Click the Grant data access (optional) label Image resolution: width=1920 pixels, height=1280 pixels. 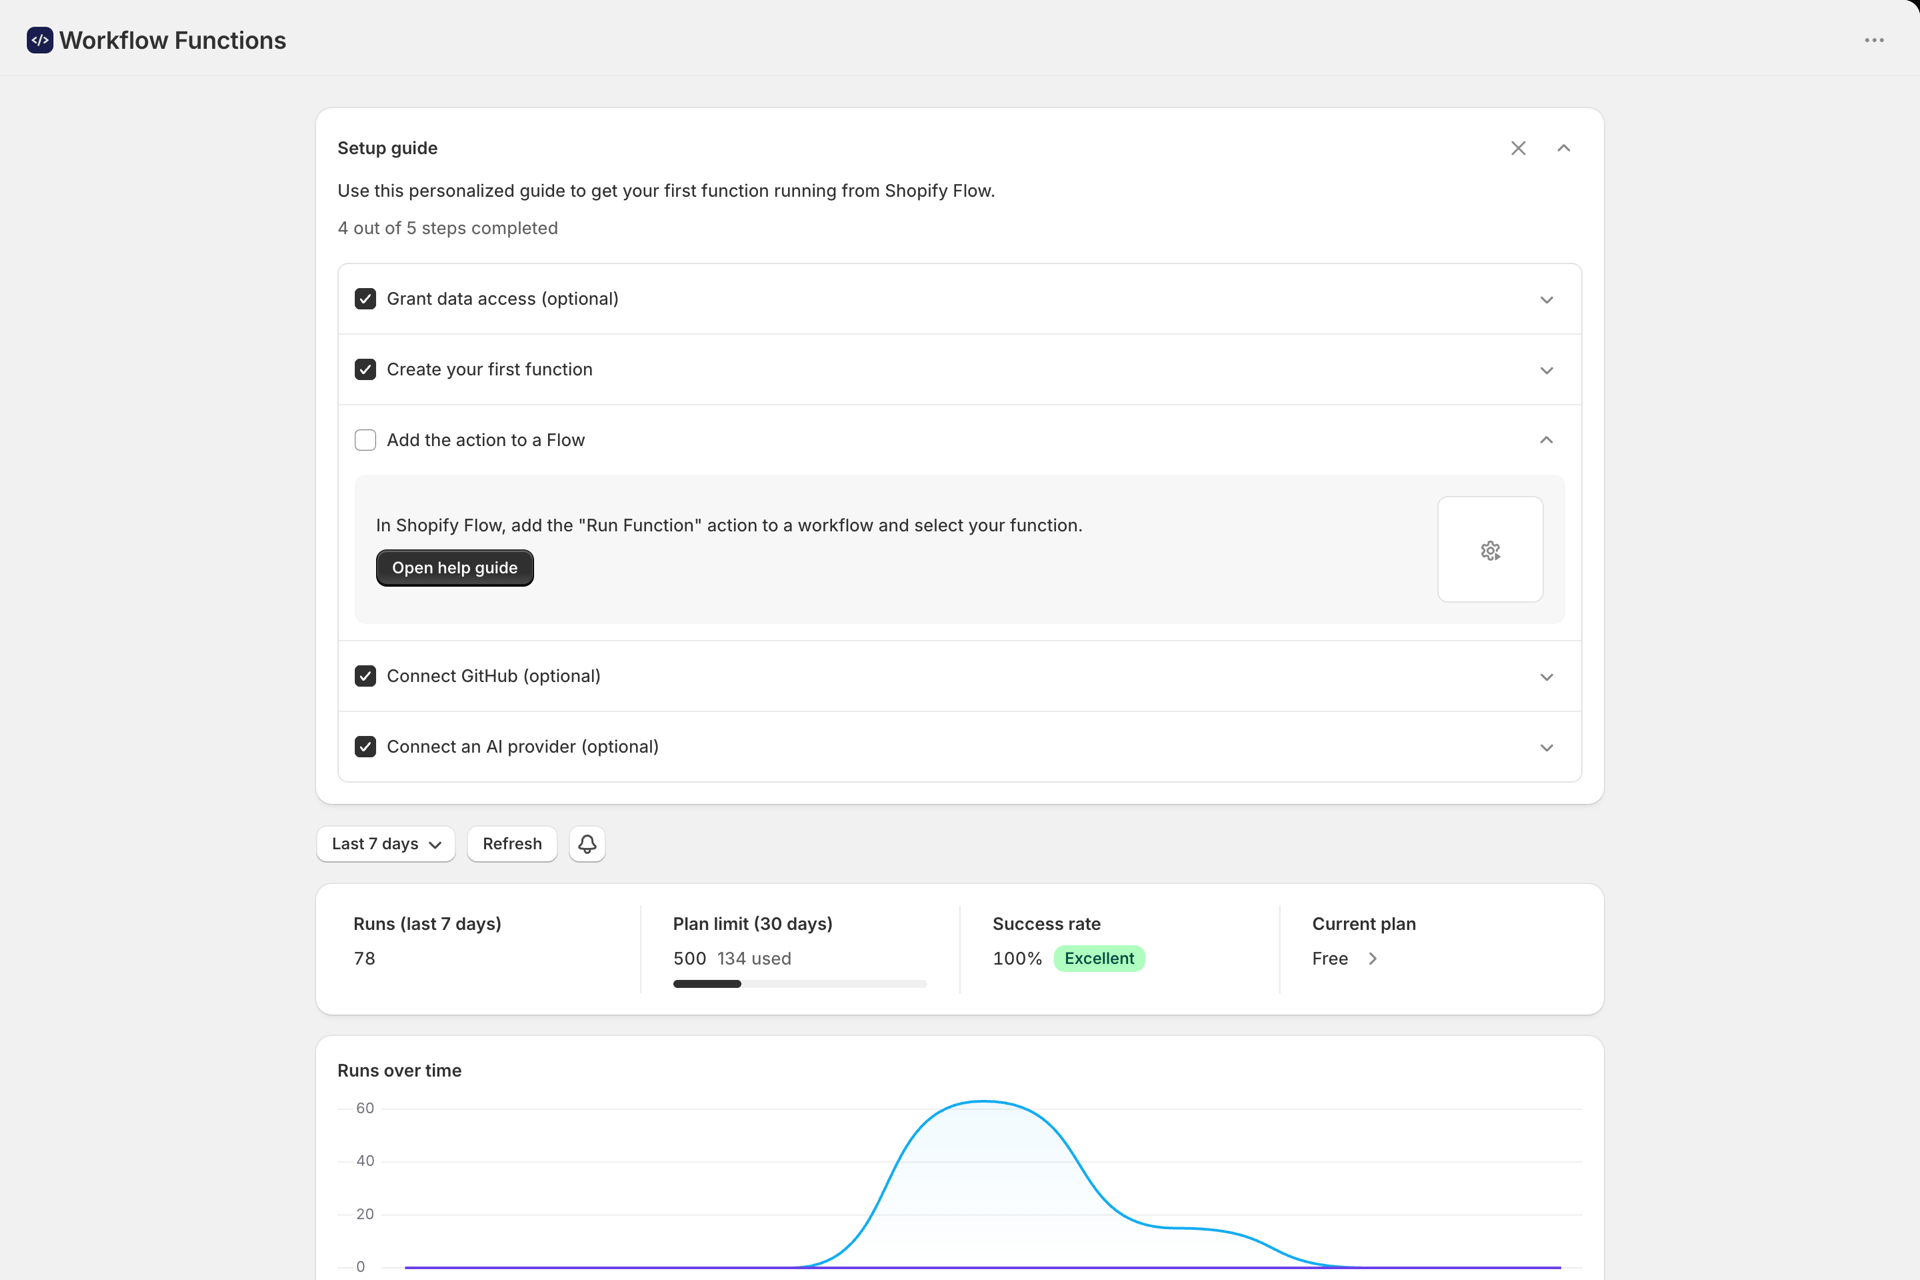(502, 299)
